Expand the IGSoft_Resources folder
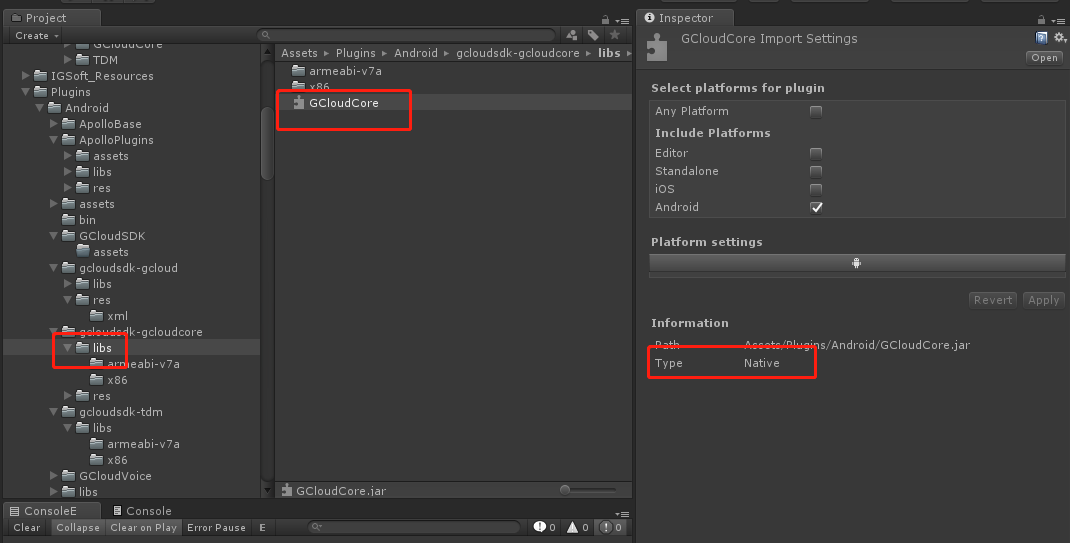This screenshot has height=543, width=1070. [26, 76]
